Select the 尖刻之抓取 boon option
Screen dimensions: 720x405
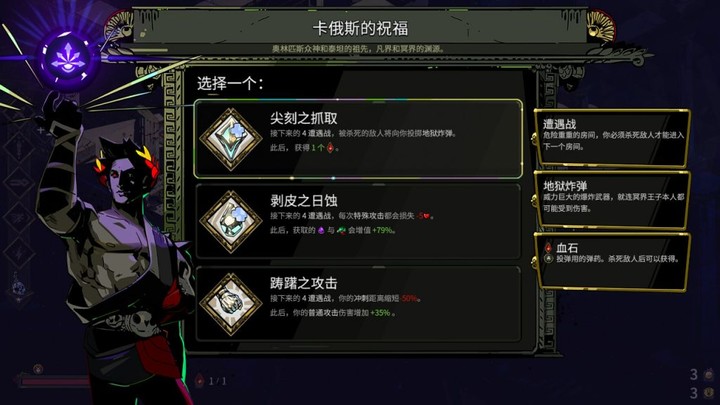pyautogui.click(x=358, y=138)
